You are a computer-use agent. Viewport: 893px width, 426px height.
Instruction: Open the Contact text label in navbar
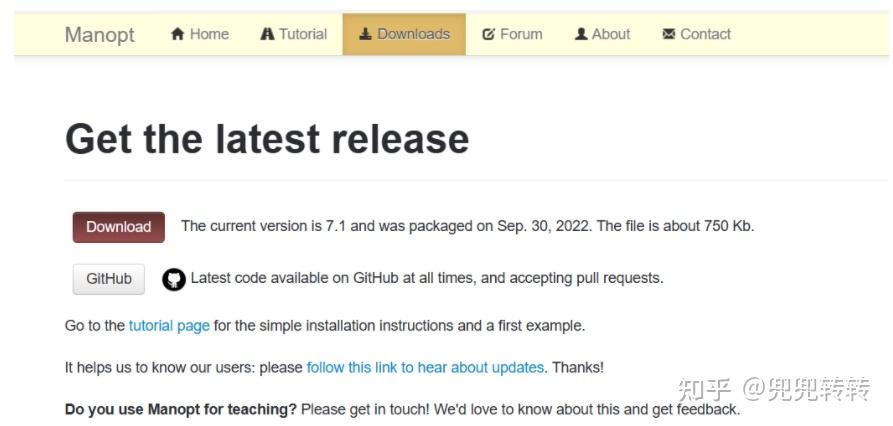[705, 34]
